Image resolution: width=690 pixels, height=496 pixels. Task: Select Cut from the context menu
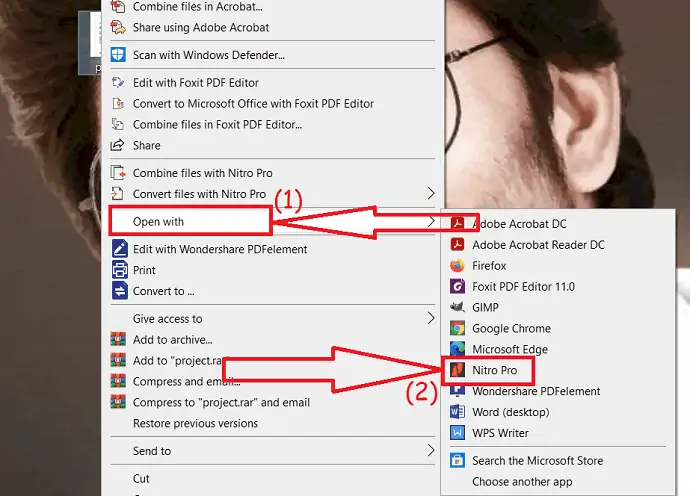tap(142, 479)
